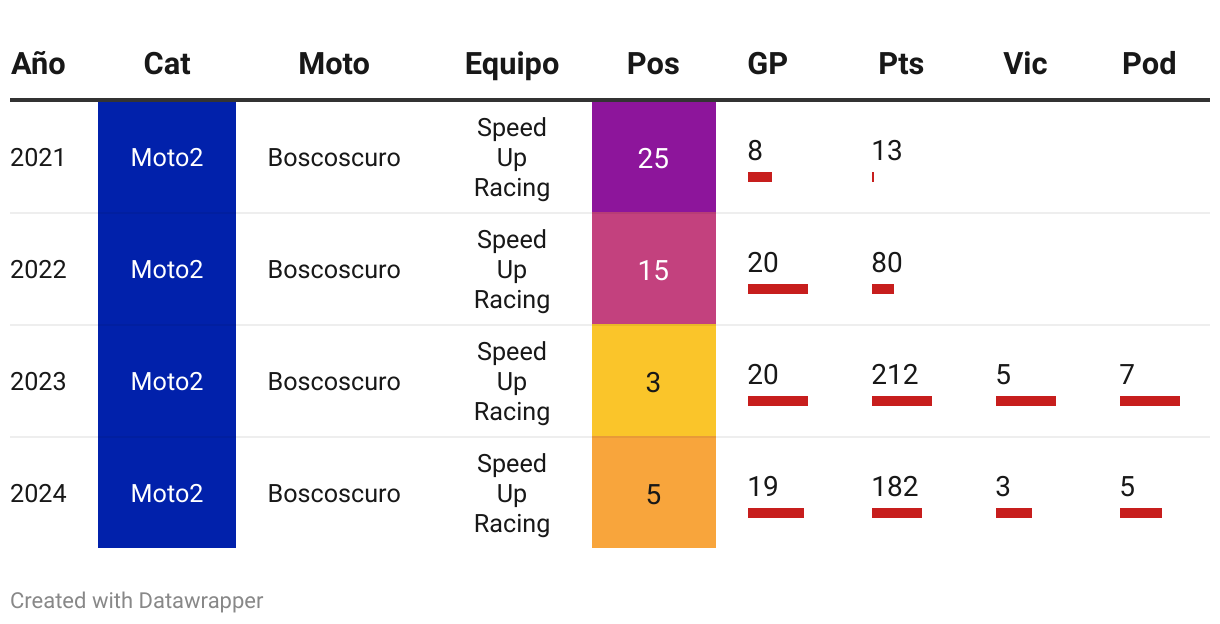This screenshot has height=624, width=1220.
Task: Select the Pod column header
Action: point(1149,64)
